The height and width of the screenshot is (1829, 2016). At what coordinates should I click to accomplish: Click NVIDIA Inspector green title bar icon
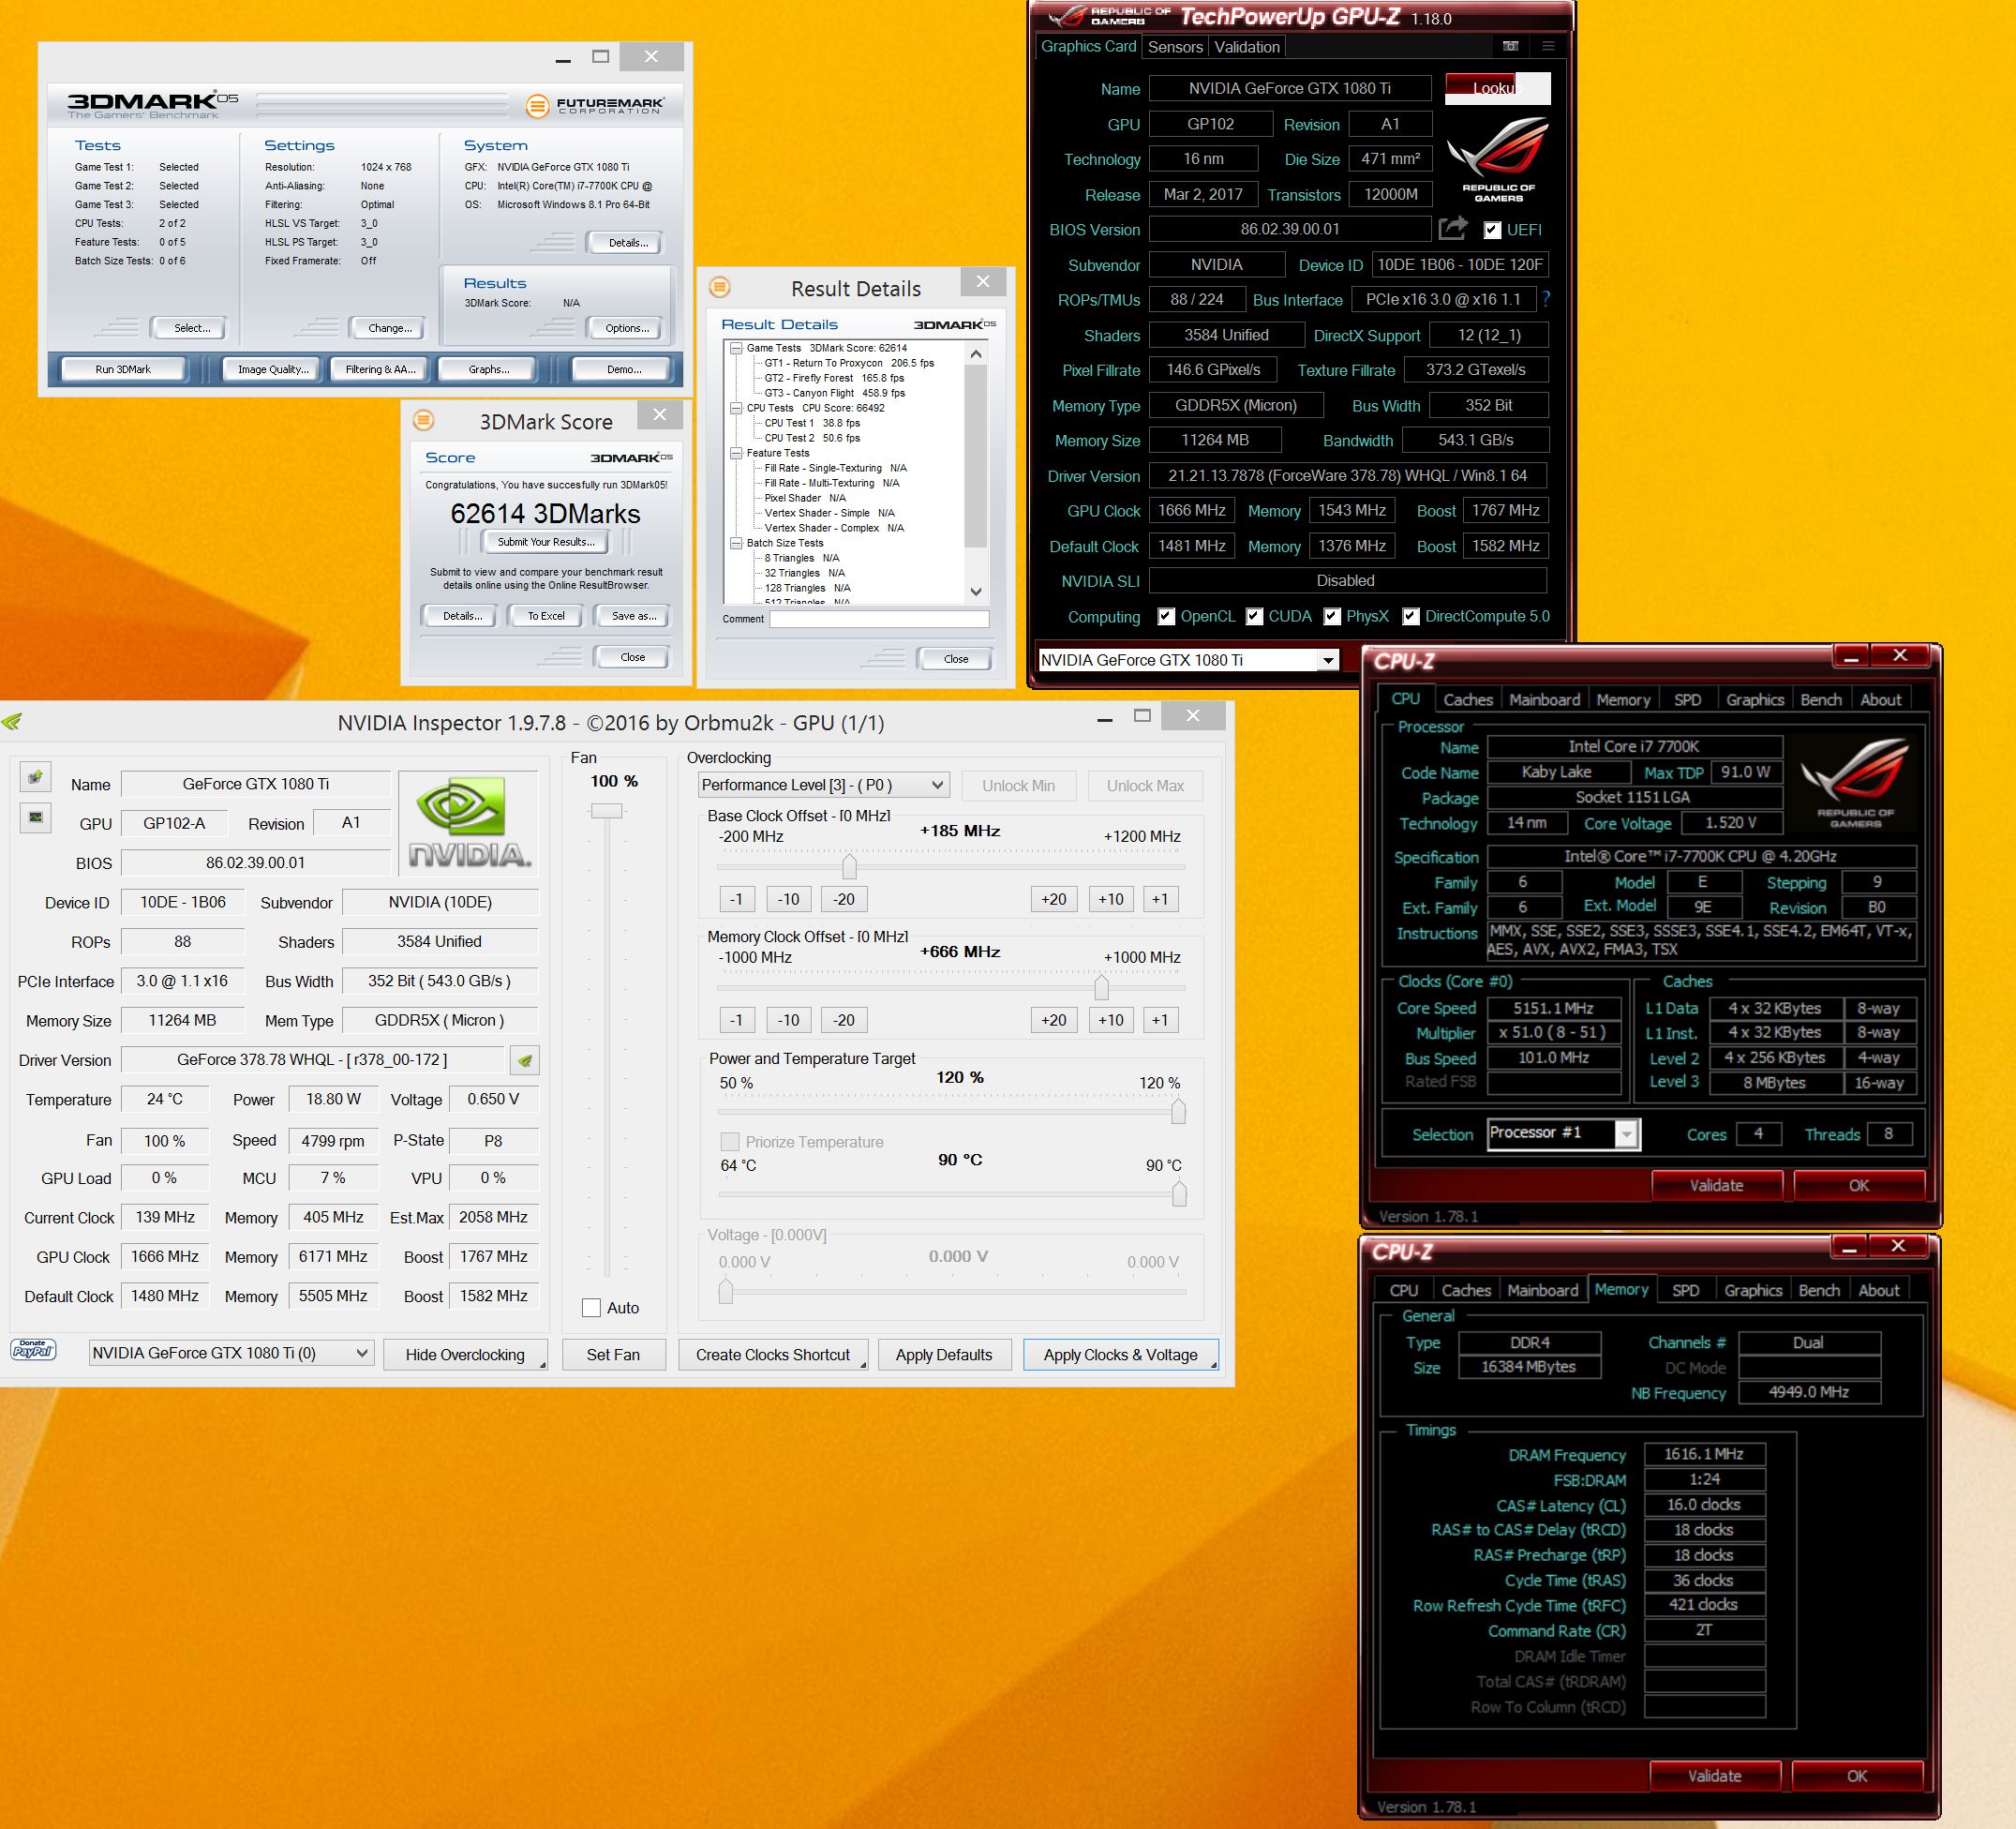pyautogui.click(x=12, y=721)
